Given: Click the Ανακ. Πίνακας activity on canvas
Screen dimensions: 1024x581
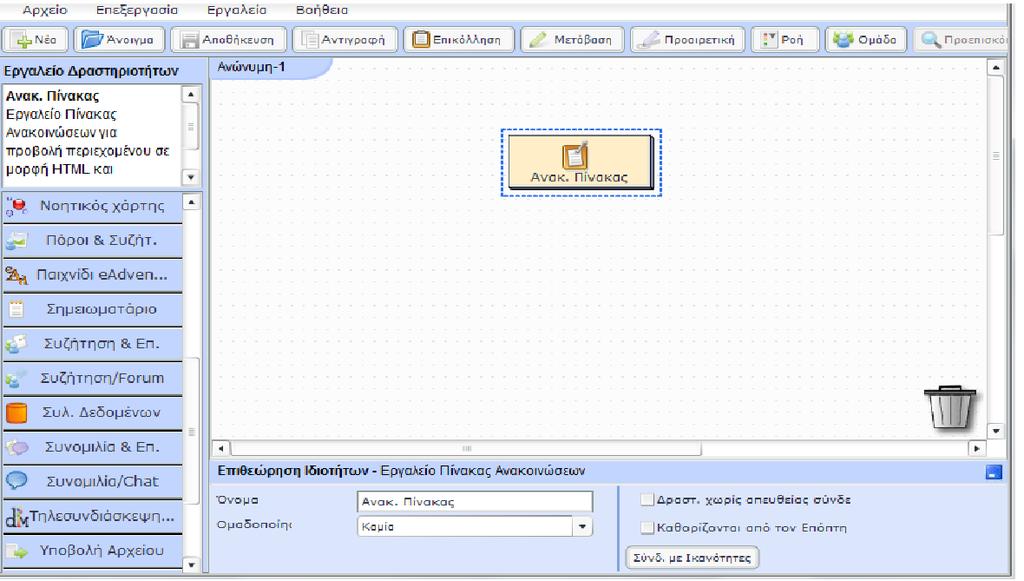Looking at the screenshot, I should tap(580, 162).
